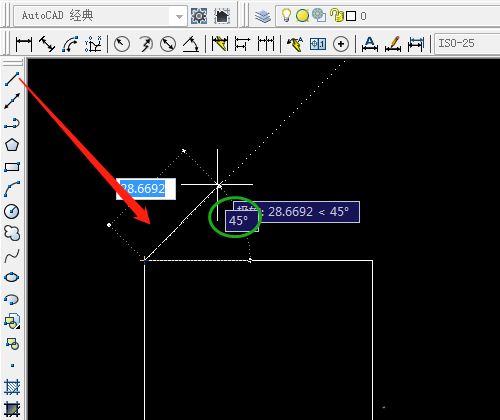Click the Linear dimension tool
The width and height of the screenshot is (500, 420).
click(24, 44)
